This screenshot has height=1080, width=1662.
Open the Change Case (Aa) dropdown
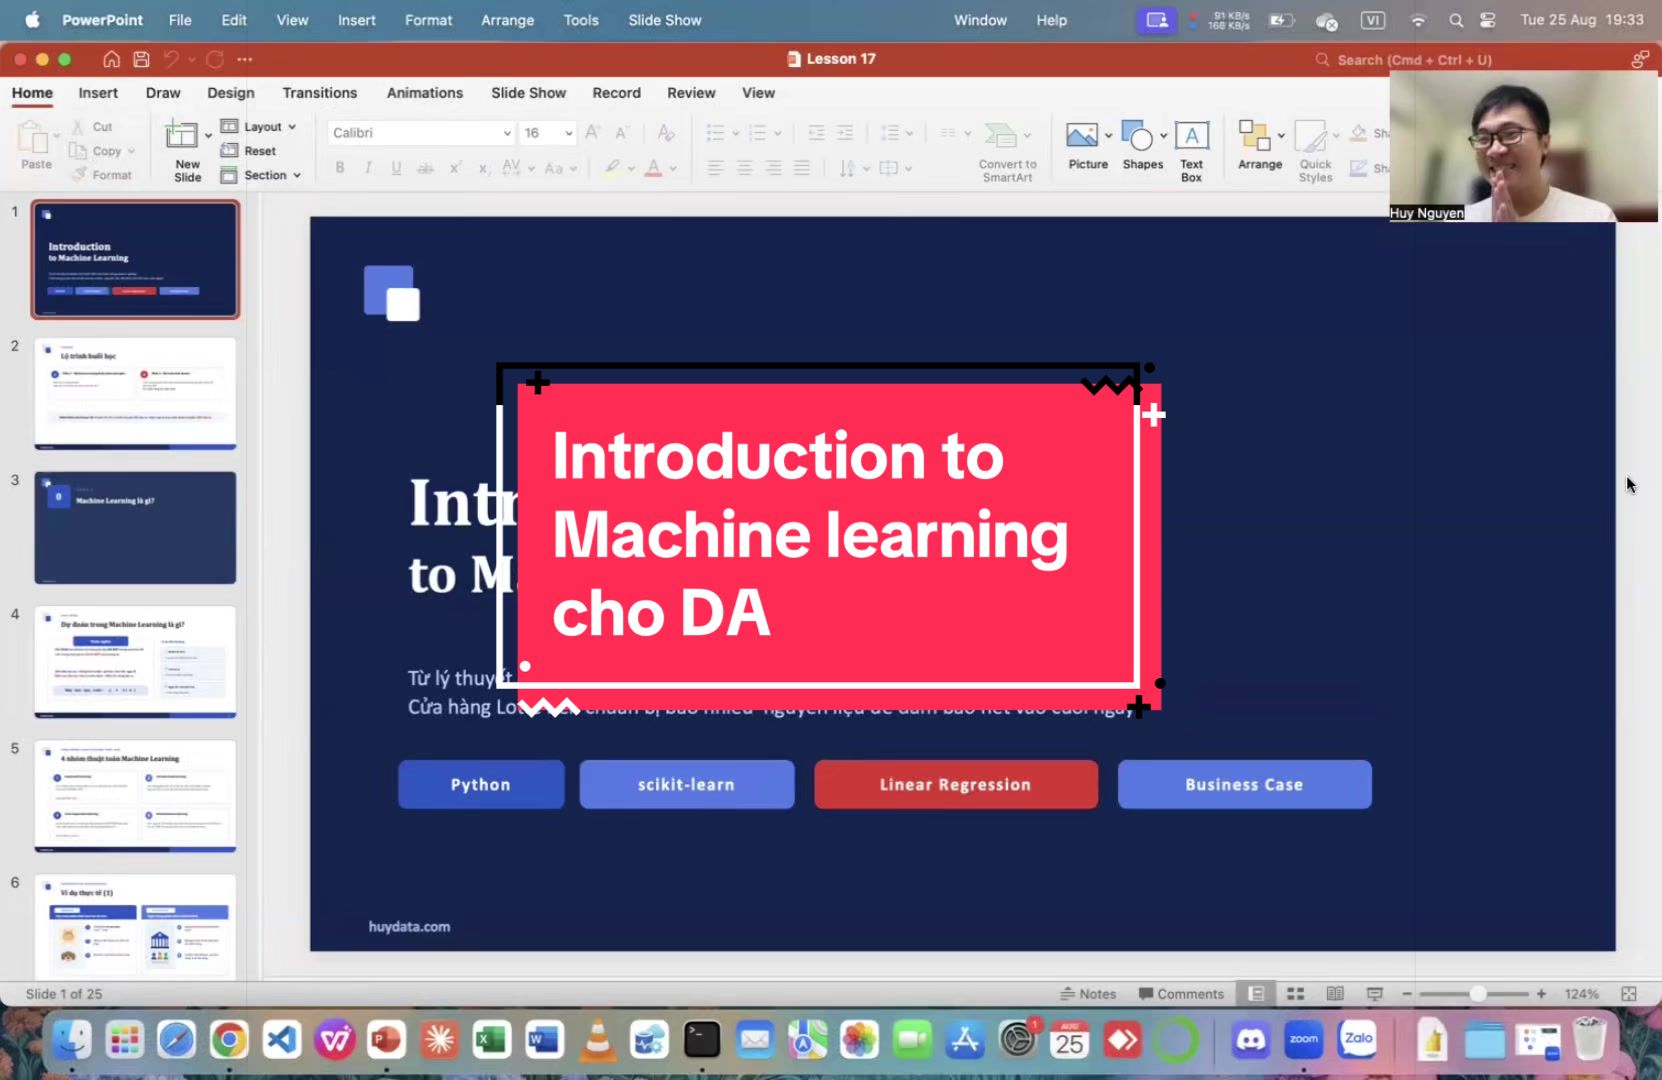[560, 168]
